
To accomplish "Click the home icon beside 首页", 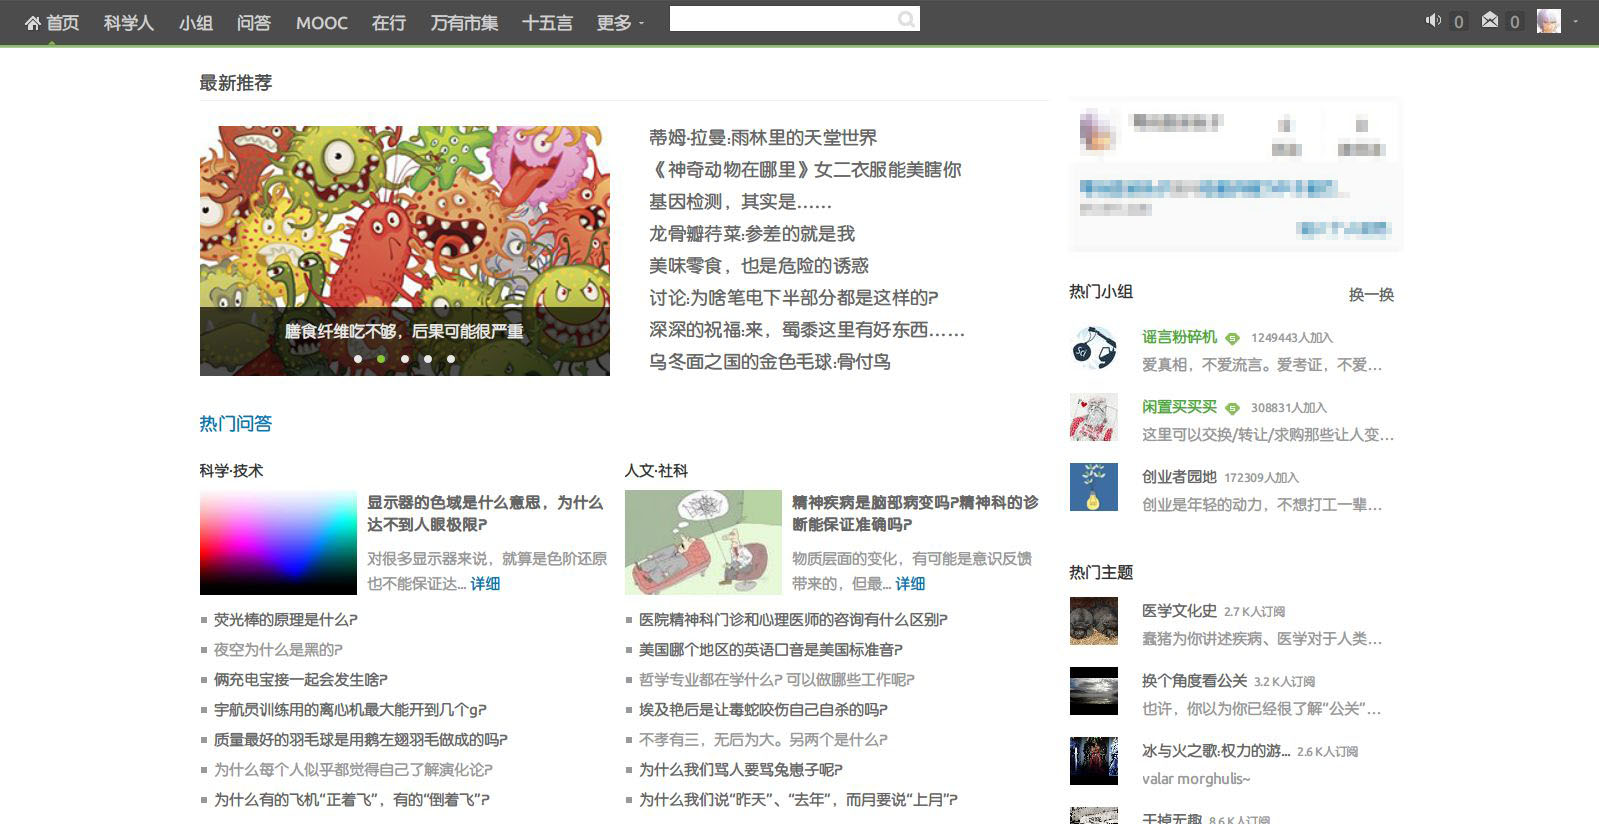I will click(33, 22).
